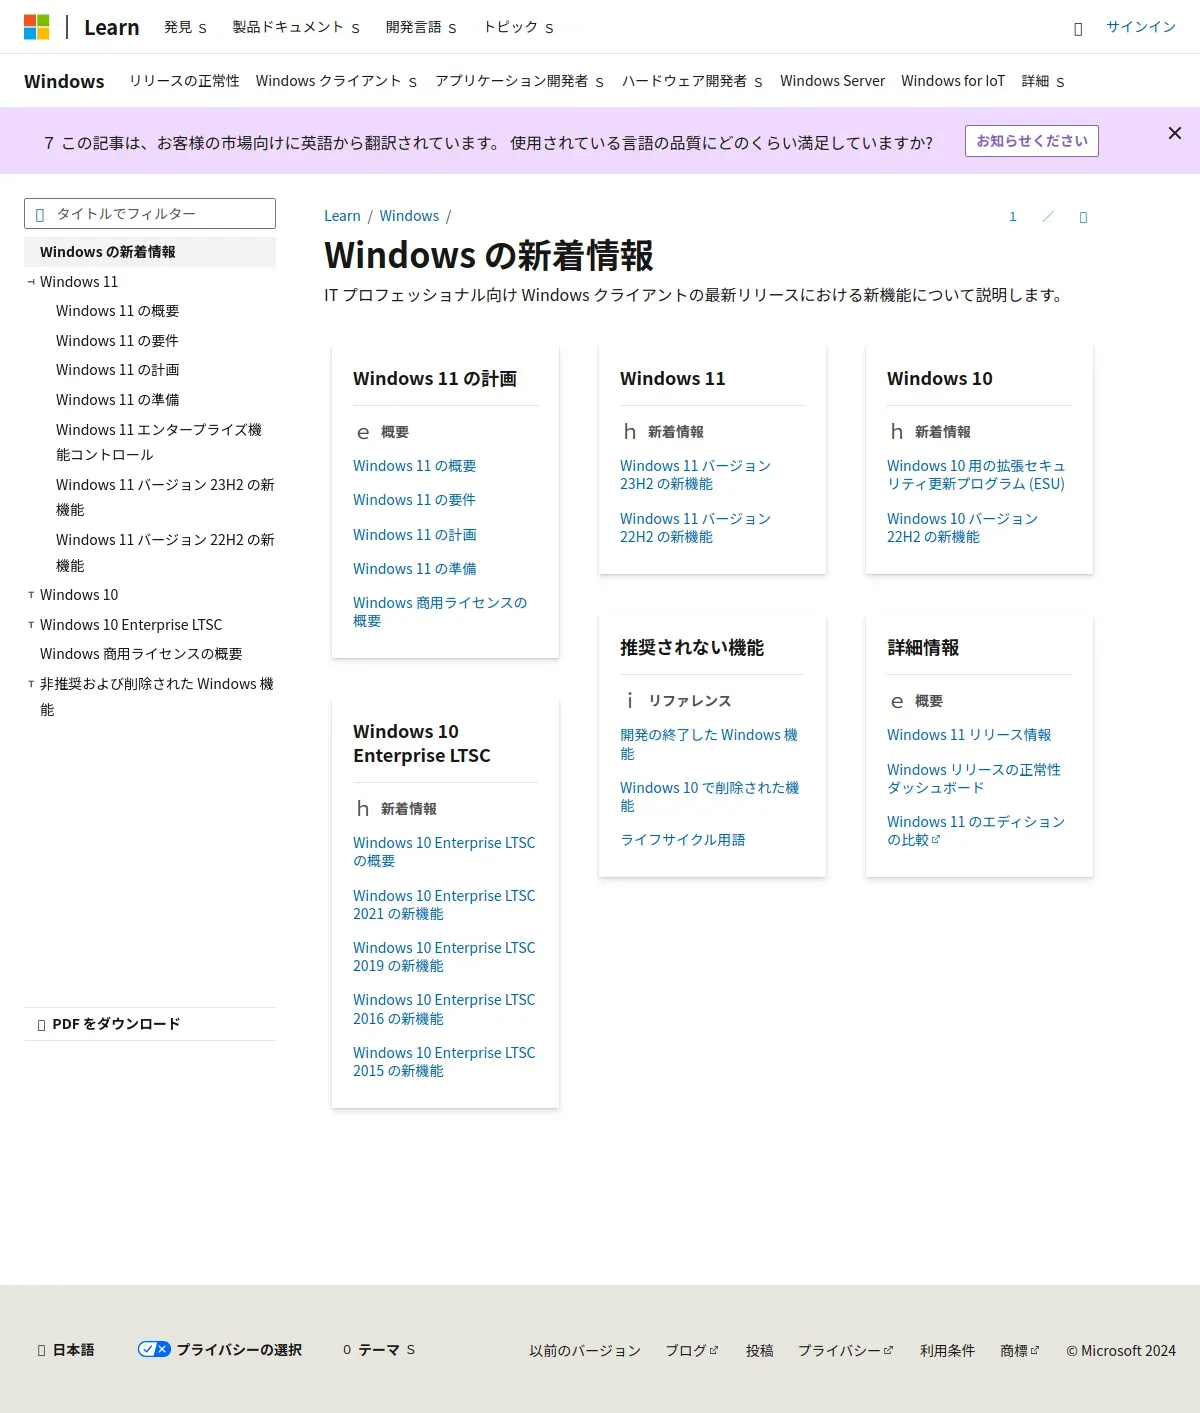Click ブログ footer link

692,1351
